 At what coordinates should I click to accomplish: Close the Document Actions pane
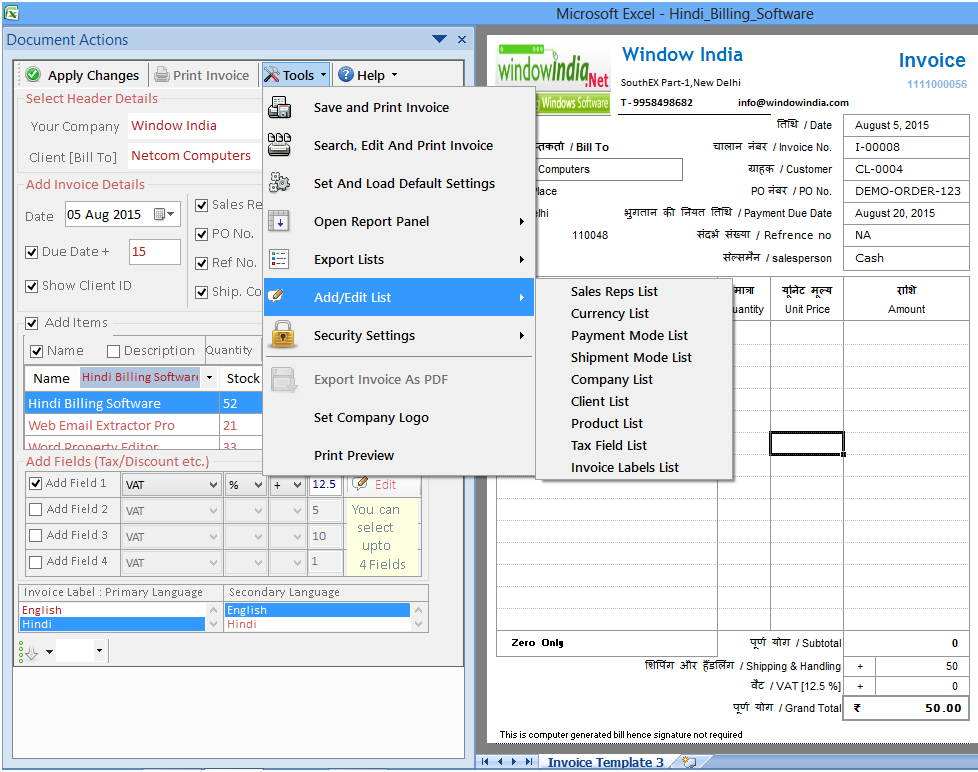point(462,39)
